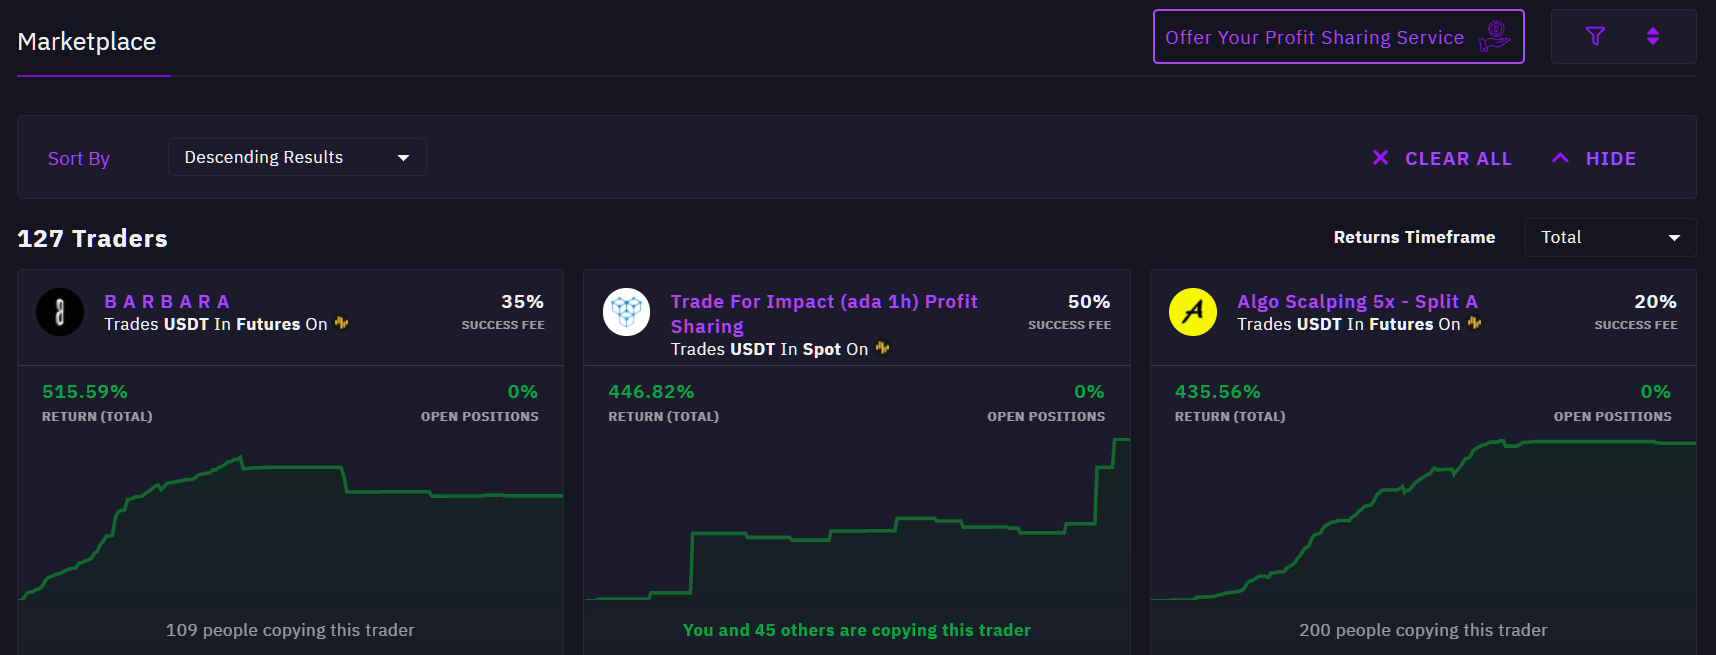This screenshot has height=655, width=1716.
Task: Click the Trade For Impact avatar
Action: pos(627,312)
